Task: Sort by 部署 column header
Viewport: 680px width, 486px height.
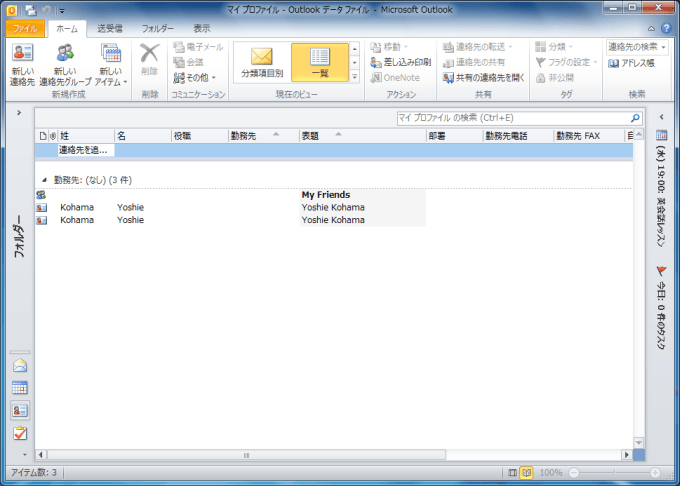Action: pyautogui.click(x=454, y=136)
